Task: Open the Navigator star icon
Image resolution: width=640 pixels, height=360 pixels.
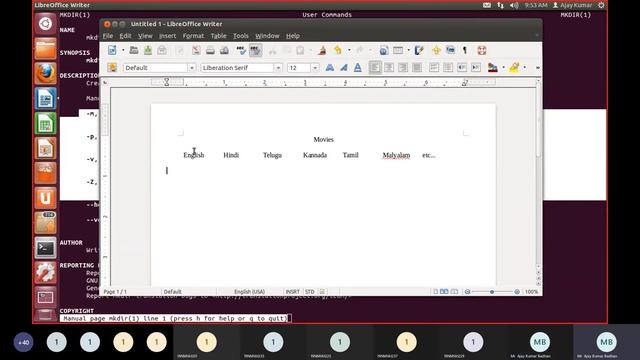Action: (x=436, y=50)
